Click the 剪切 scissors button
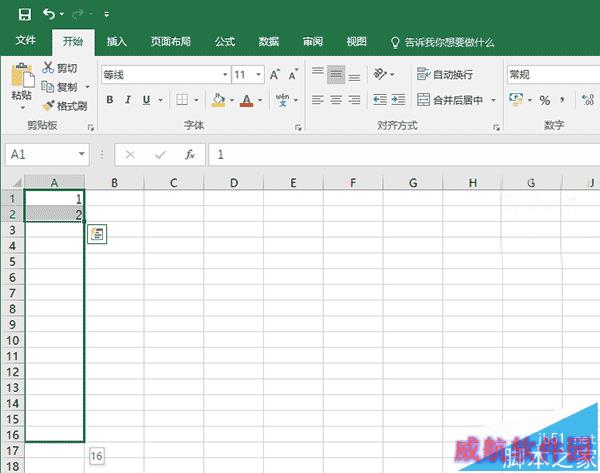The image size is (600, 473). tap(59, 68)
